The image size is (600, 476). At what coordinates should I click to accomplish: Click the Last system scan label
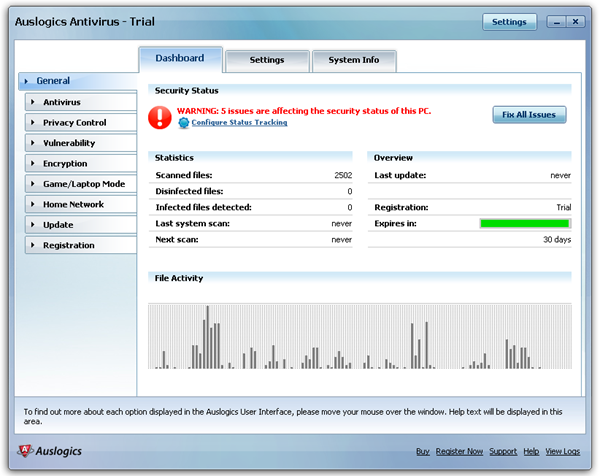[192, 223]
